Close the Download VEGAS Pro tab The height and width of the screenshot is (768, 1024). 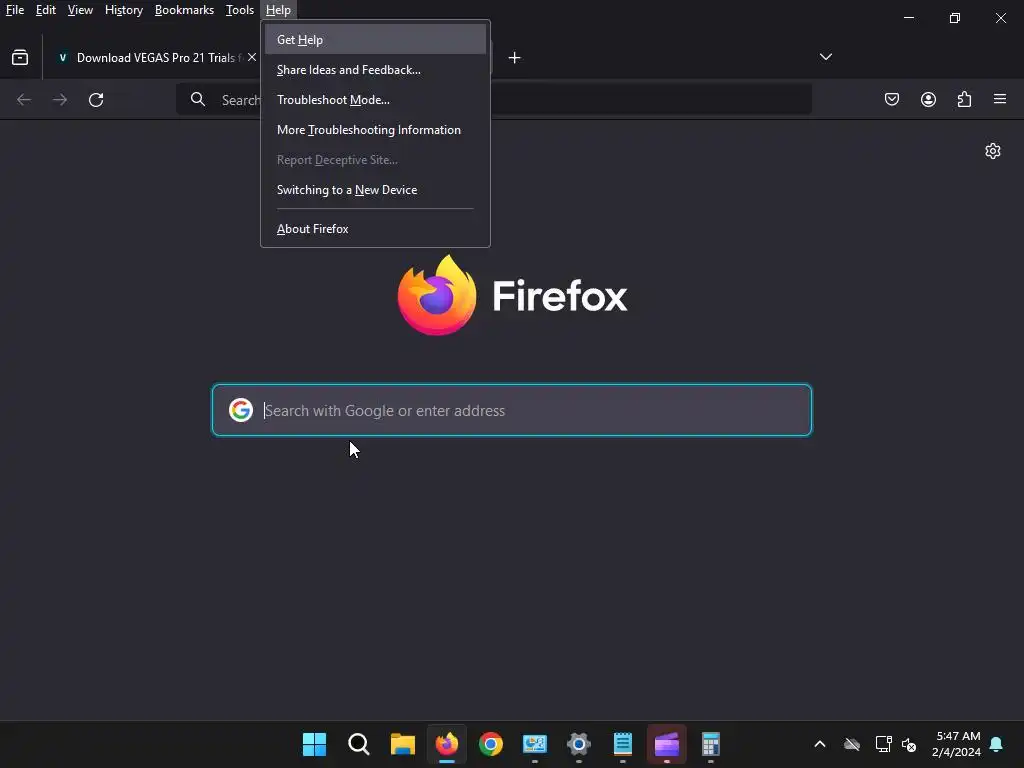click(x=251, y=57)
